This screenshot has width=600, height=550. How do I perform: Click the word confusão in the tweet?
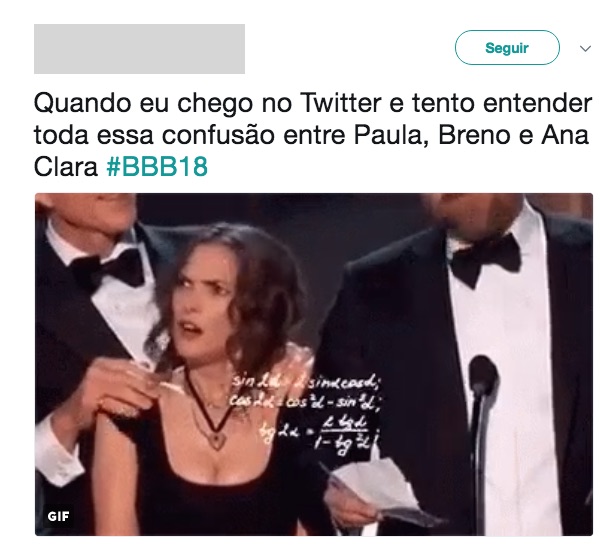click(218, 135)
